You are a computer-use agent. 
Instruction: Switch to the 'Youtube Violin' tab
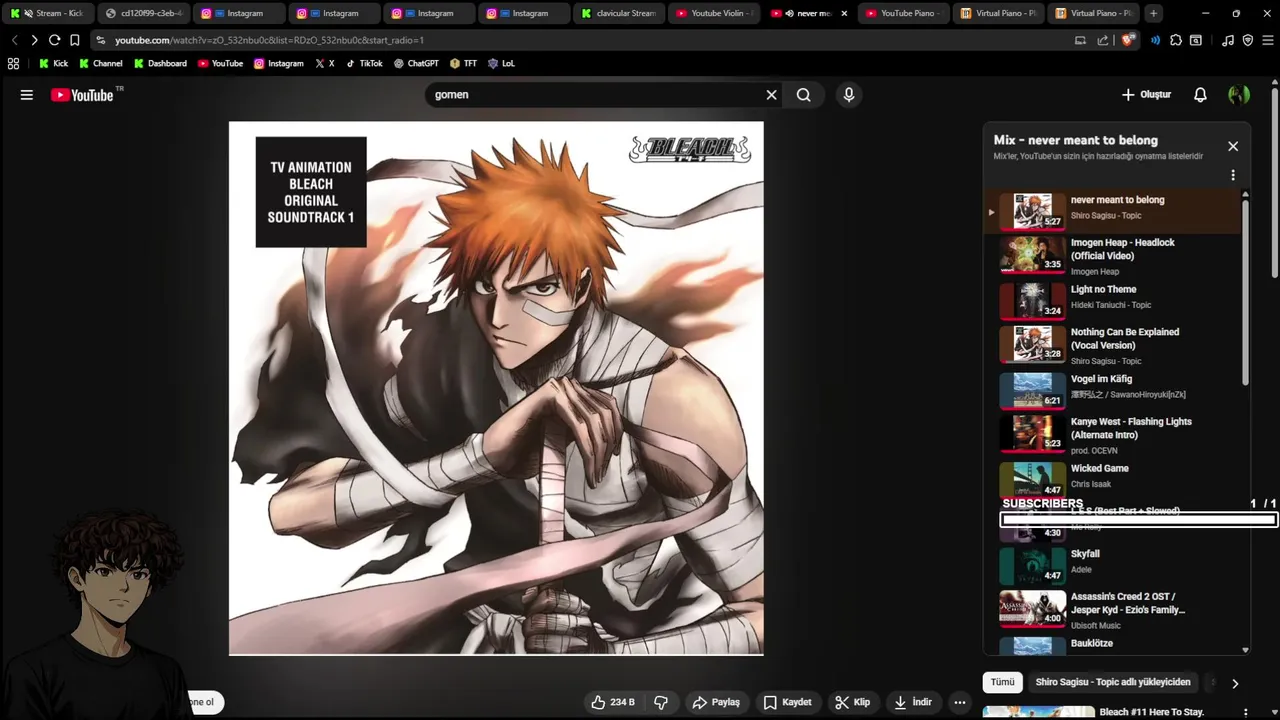point(714,13)
